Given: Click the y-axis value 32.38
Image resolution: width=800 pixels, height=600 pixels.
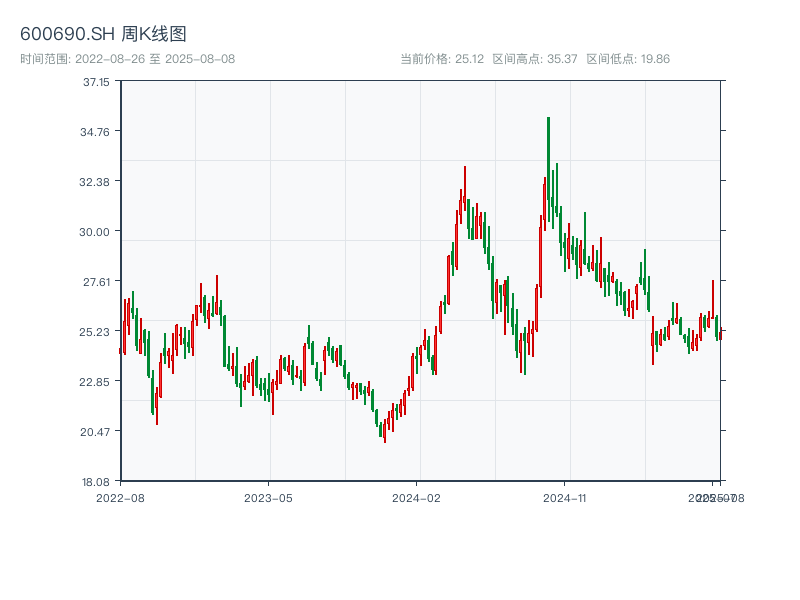Looking at the screenshot, I should (x=94, y=182).
